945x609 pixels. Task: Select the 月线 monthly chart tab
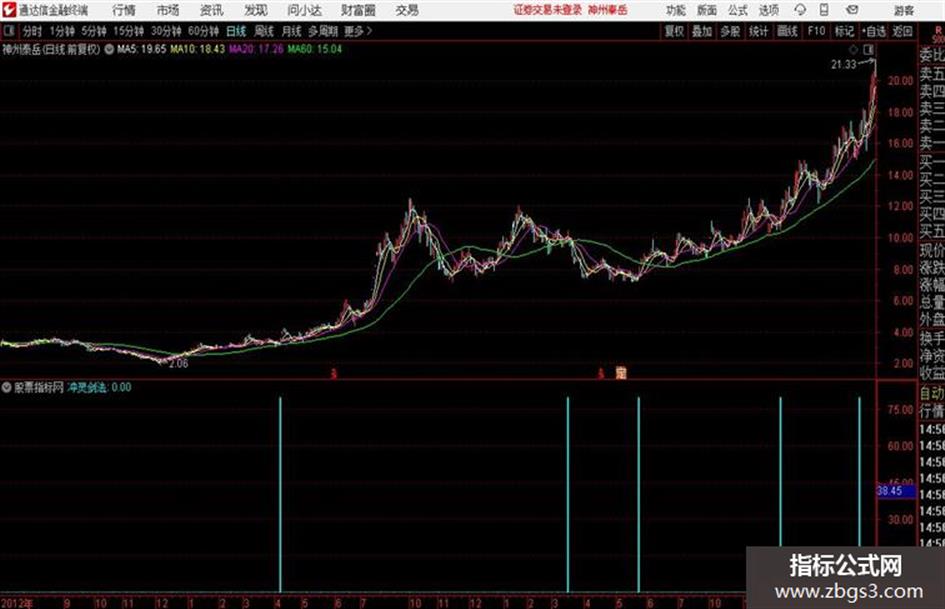click(x=292, y=31)
